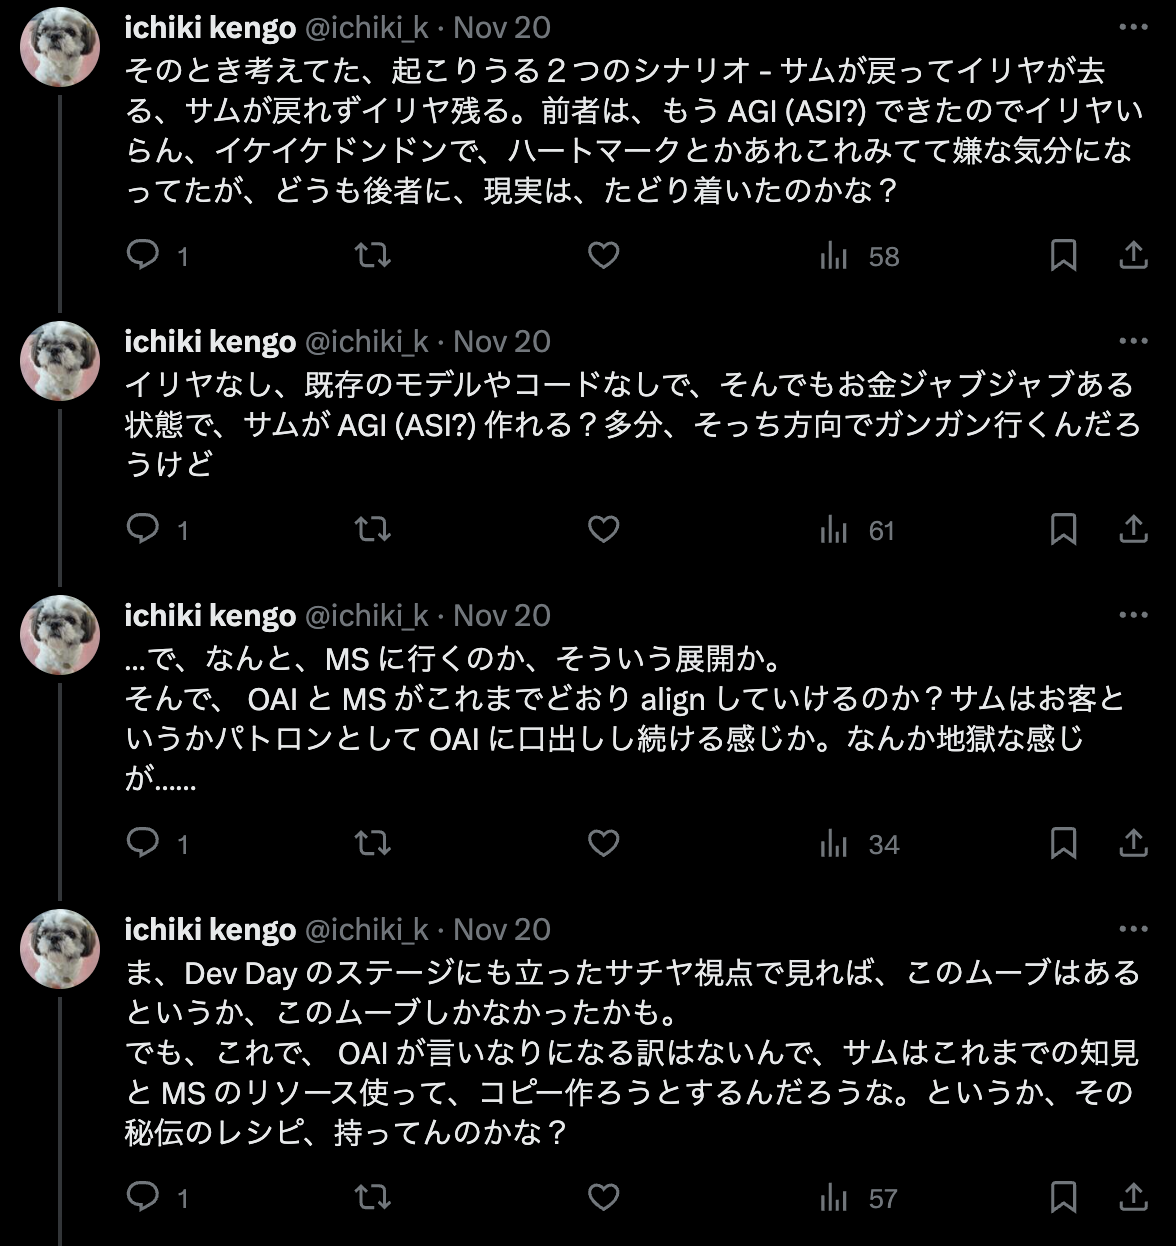
Task: Open more options on Dev Day tweet
Action: [x=1133, y=929]
